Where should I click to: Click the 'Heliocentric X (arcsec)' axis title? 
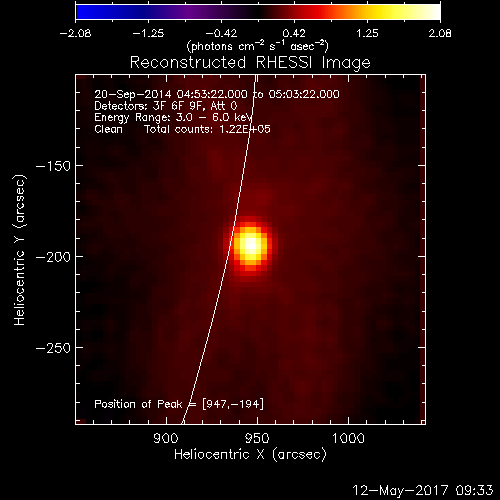click(x=250, y=454)
